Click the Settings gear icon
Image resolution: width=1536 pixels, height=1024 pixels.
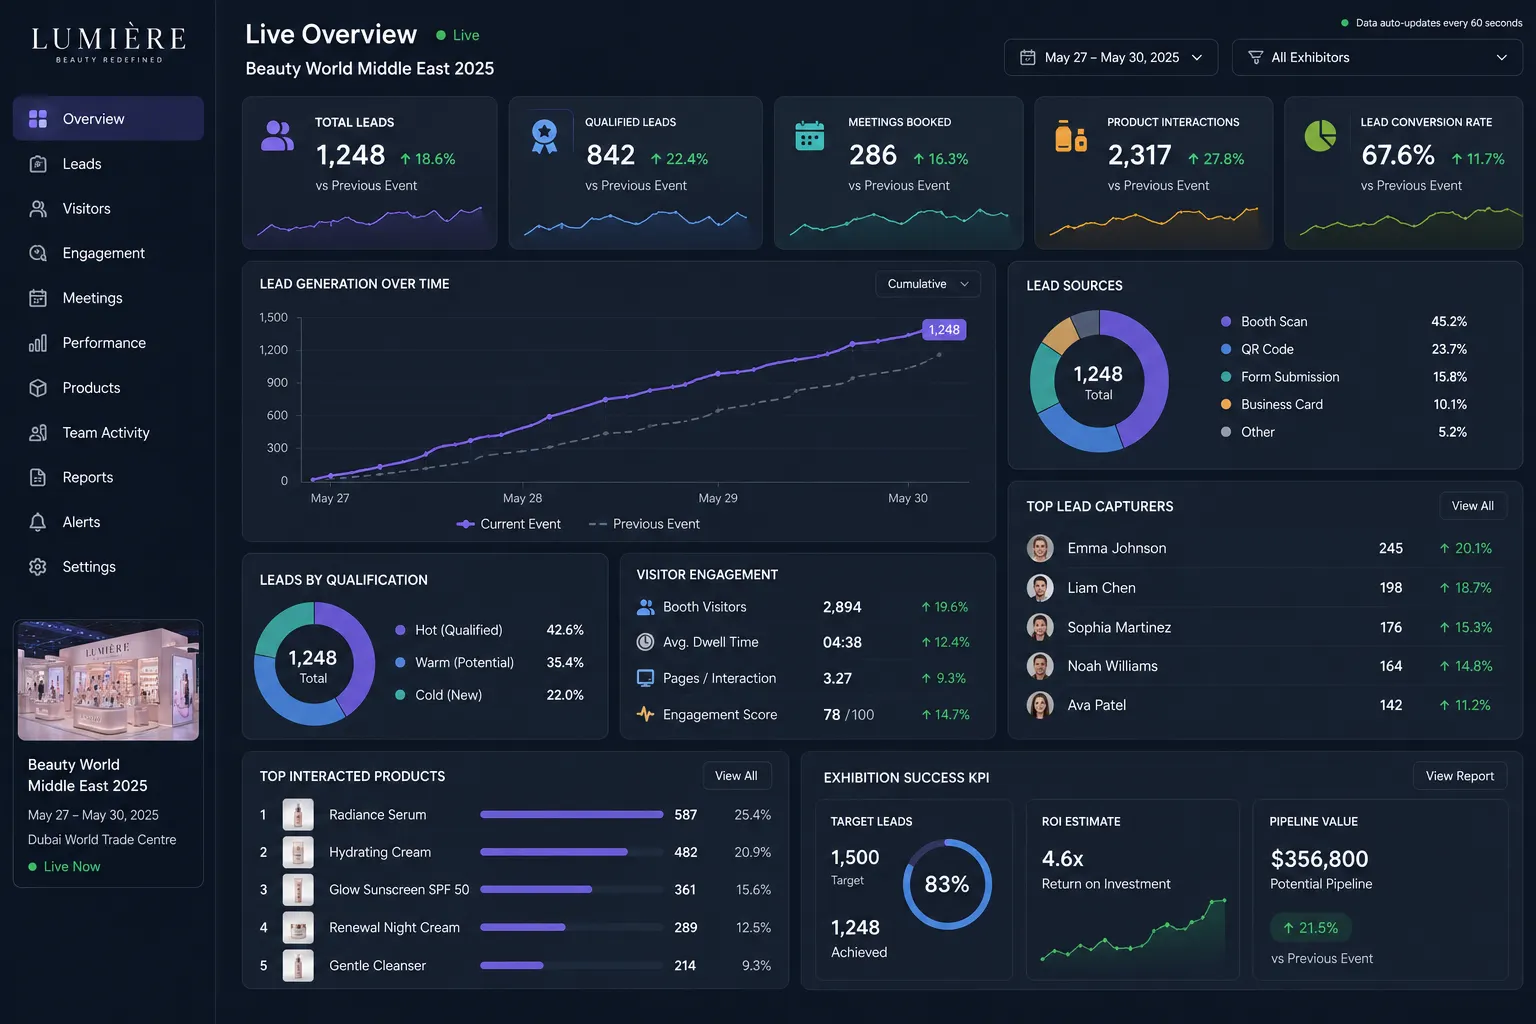click(x=38, y=567)
